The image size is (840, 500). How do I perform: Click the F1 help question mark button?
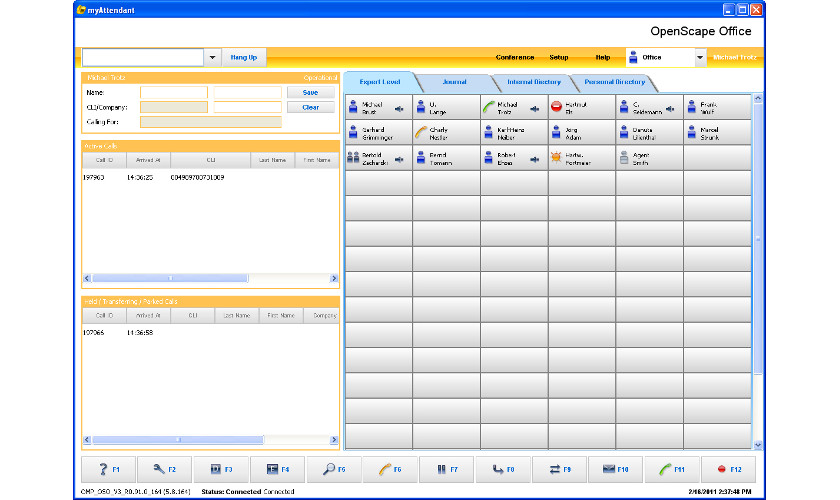pos(109,469)
